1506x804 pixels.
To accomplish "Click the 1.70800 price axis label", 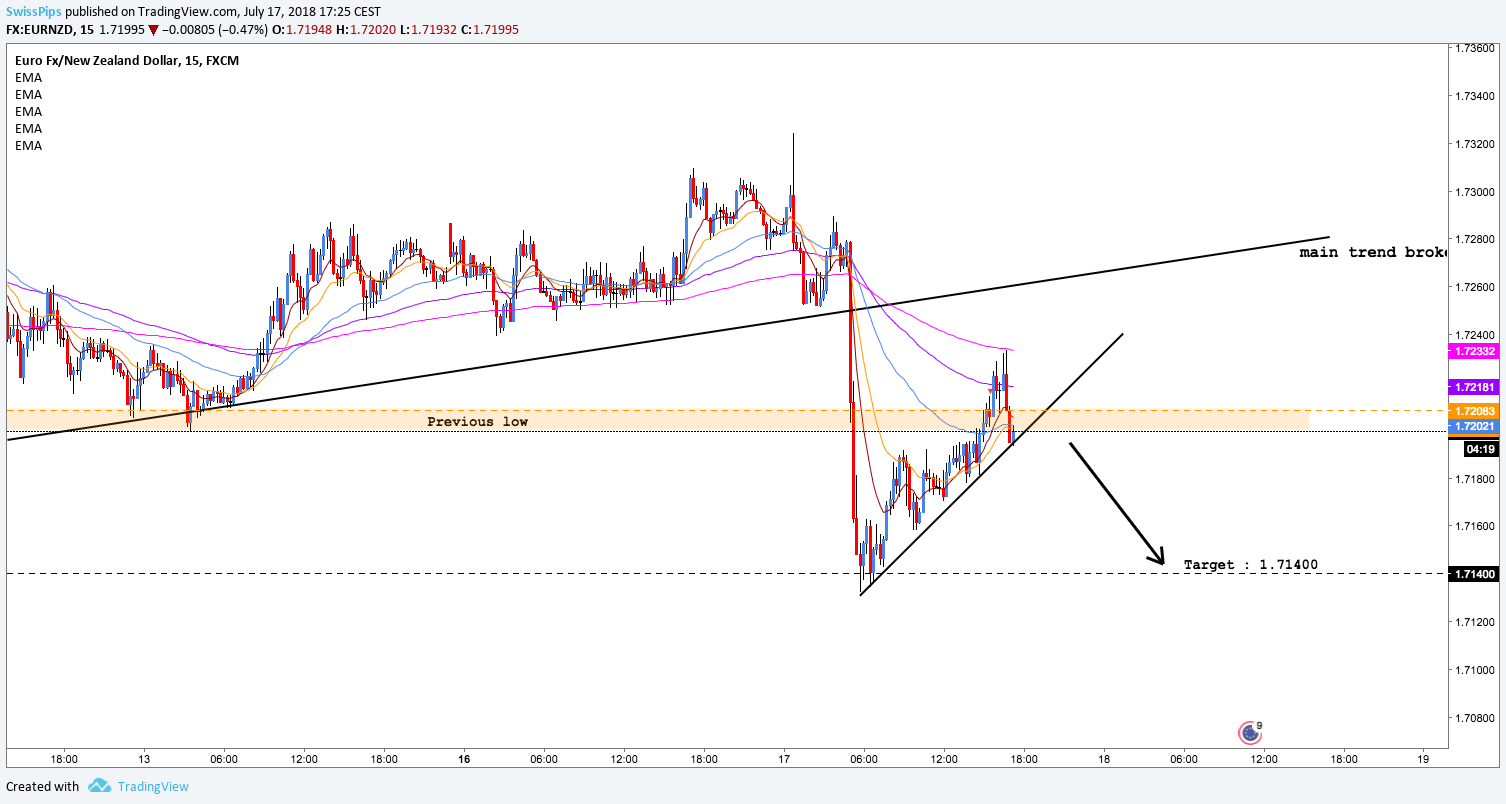I will tap(1475, 718).
